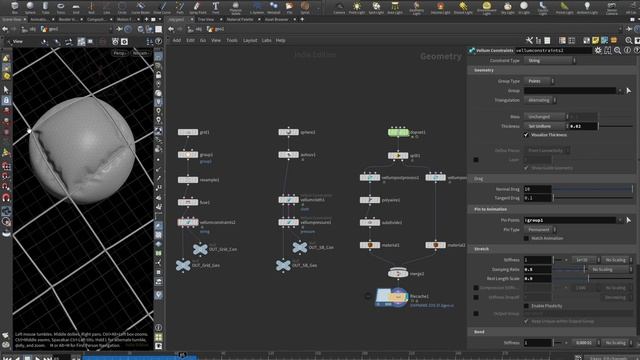The height and width of the screenshot is (360, 640).
Task: Toggle Visualize Thickness checkbox
Action: pos(526,135)
